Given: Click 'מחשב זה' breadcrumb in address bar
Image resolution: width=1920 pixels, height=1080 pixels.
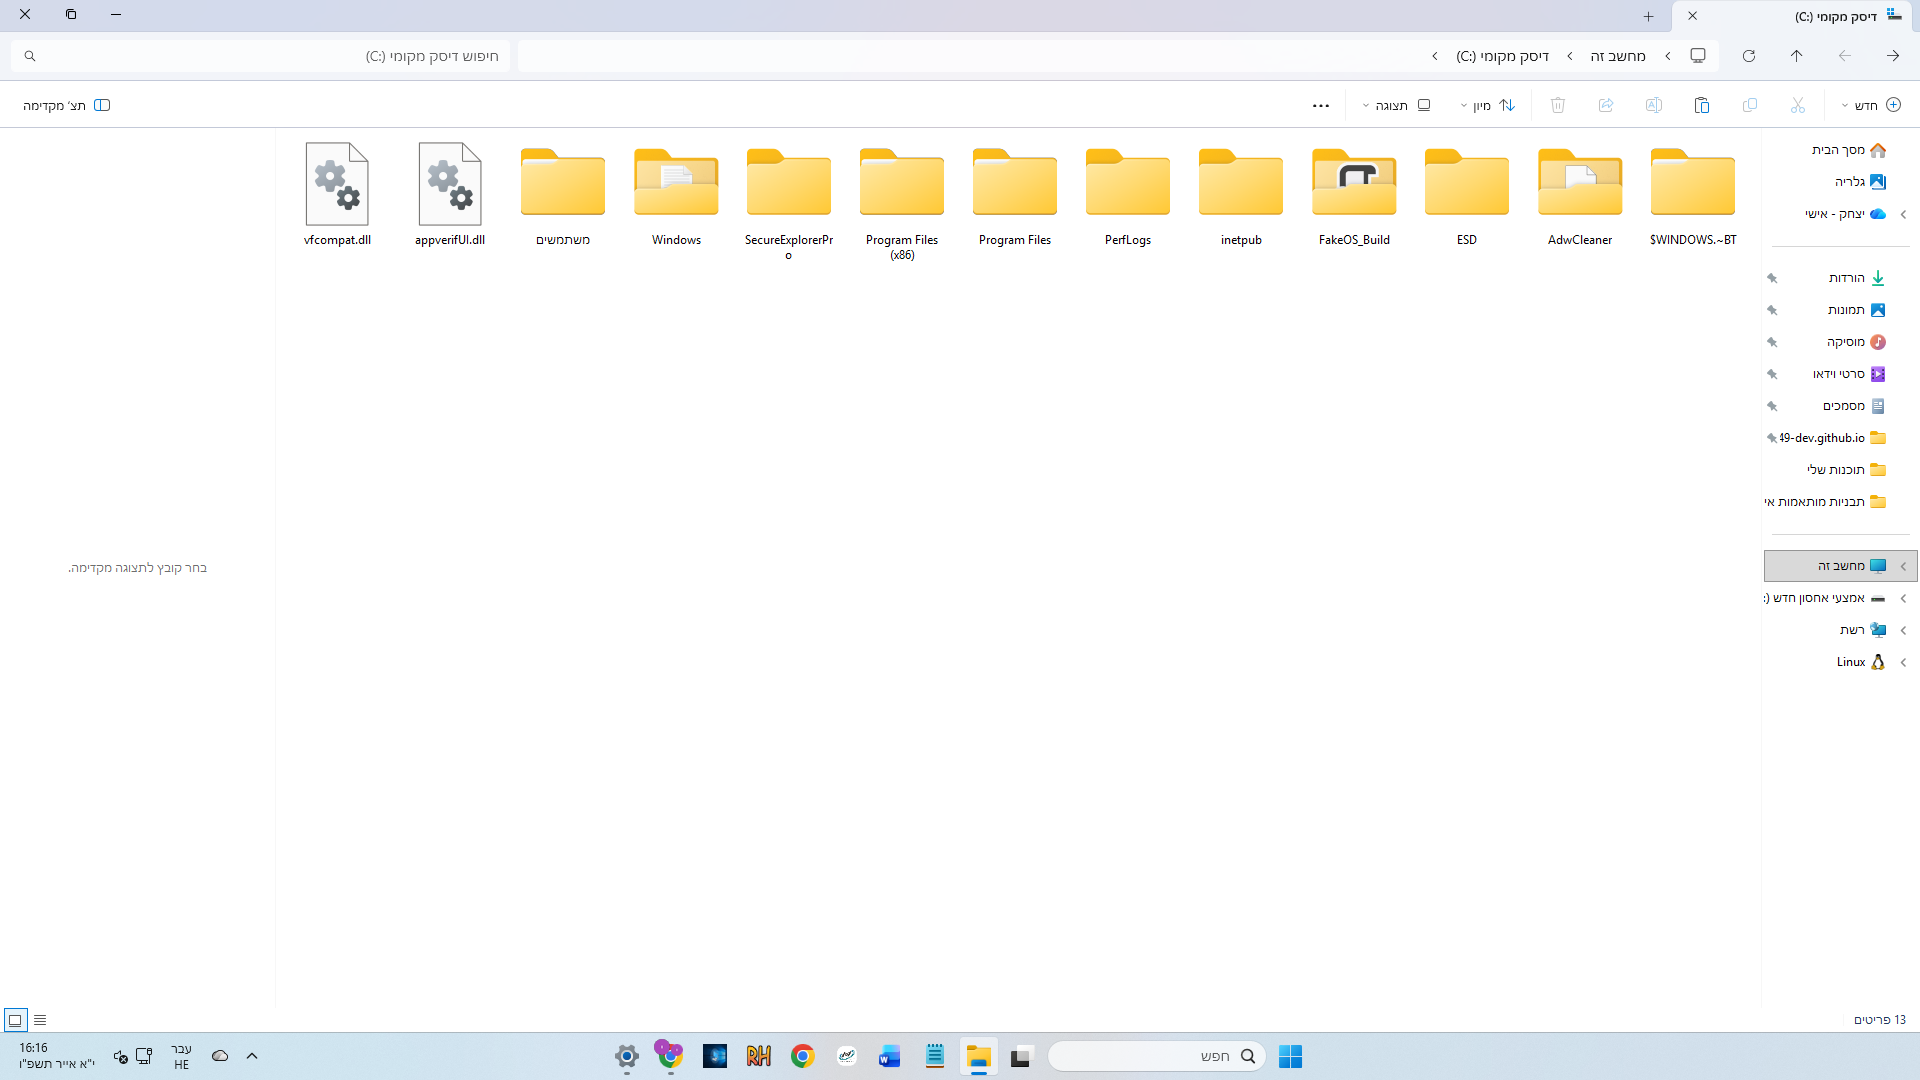Looking at the screenshot, I should point(1617,56).
